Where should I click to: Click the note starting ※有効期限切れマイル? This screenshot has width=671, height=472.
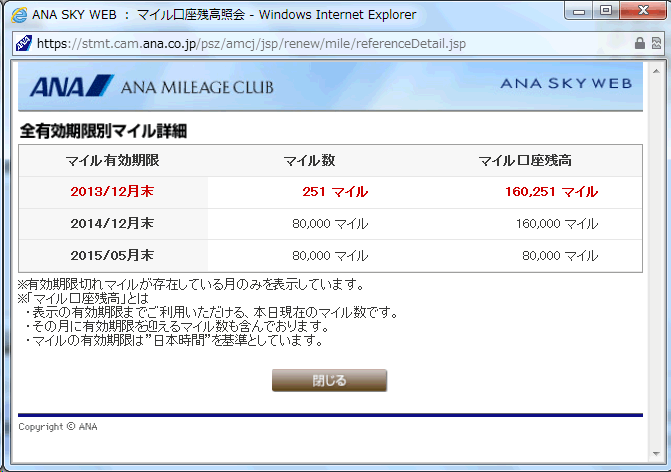(x=191, y=284)
